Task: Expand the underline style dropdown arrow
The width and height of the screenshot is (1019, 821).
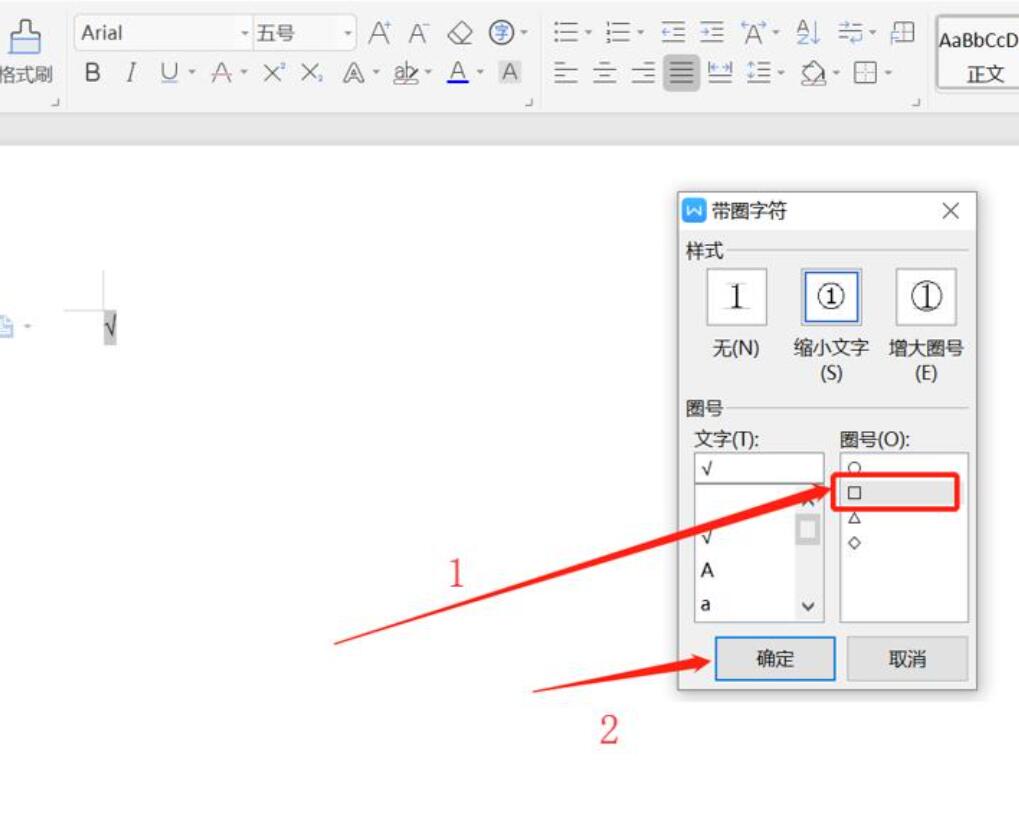Action: (x=192, y=72)
